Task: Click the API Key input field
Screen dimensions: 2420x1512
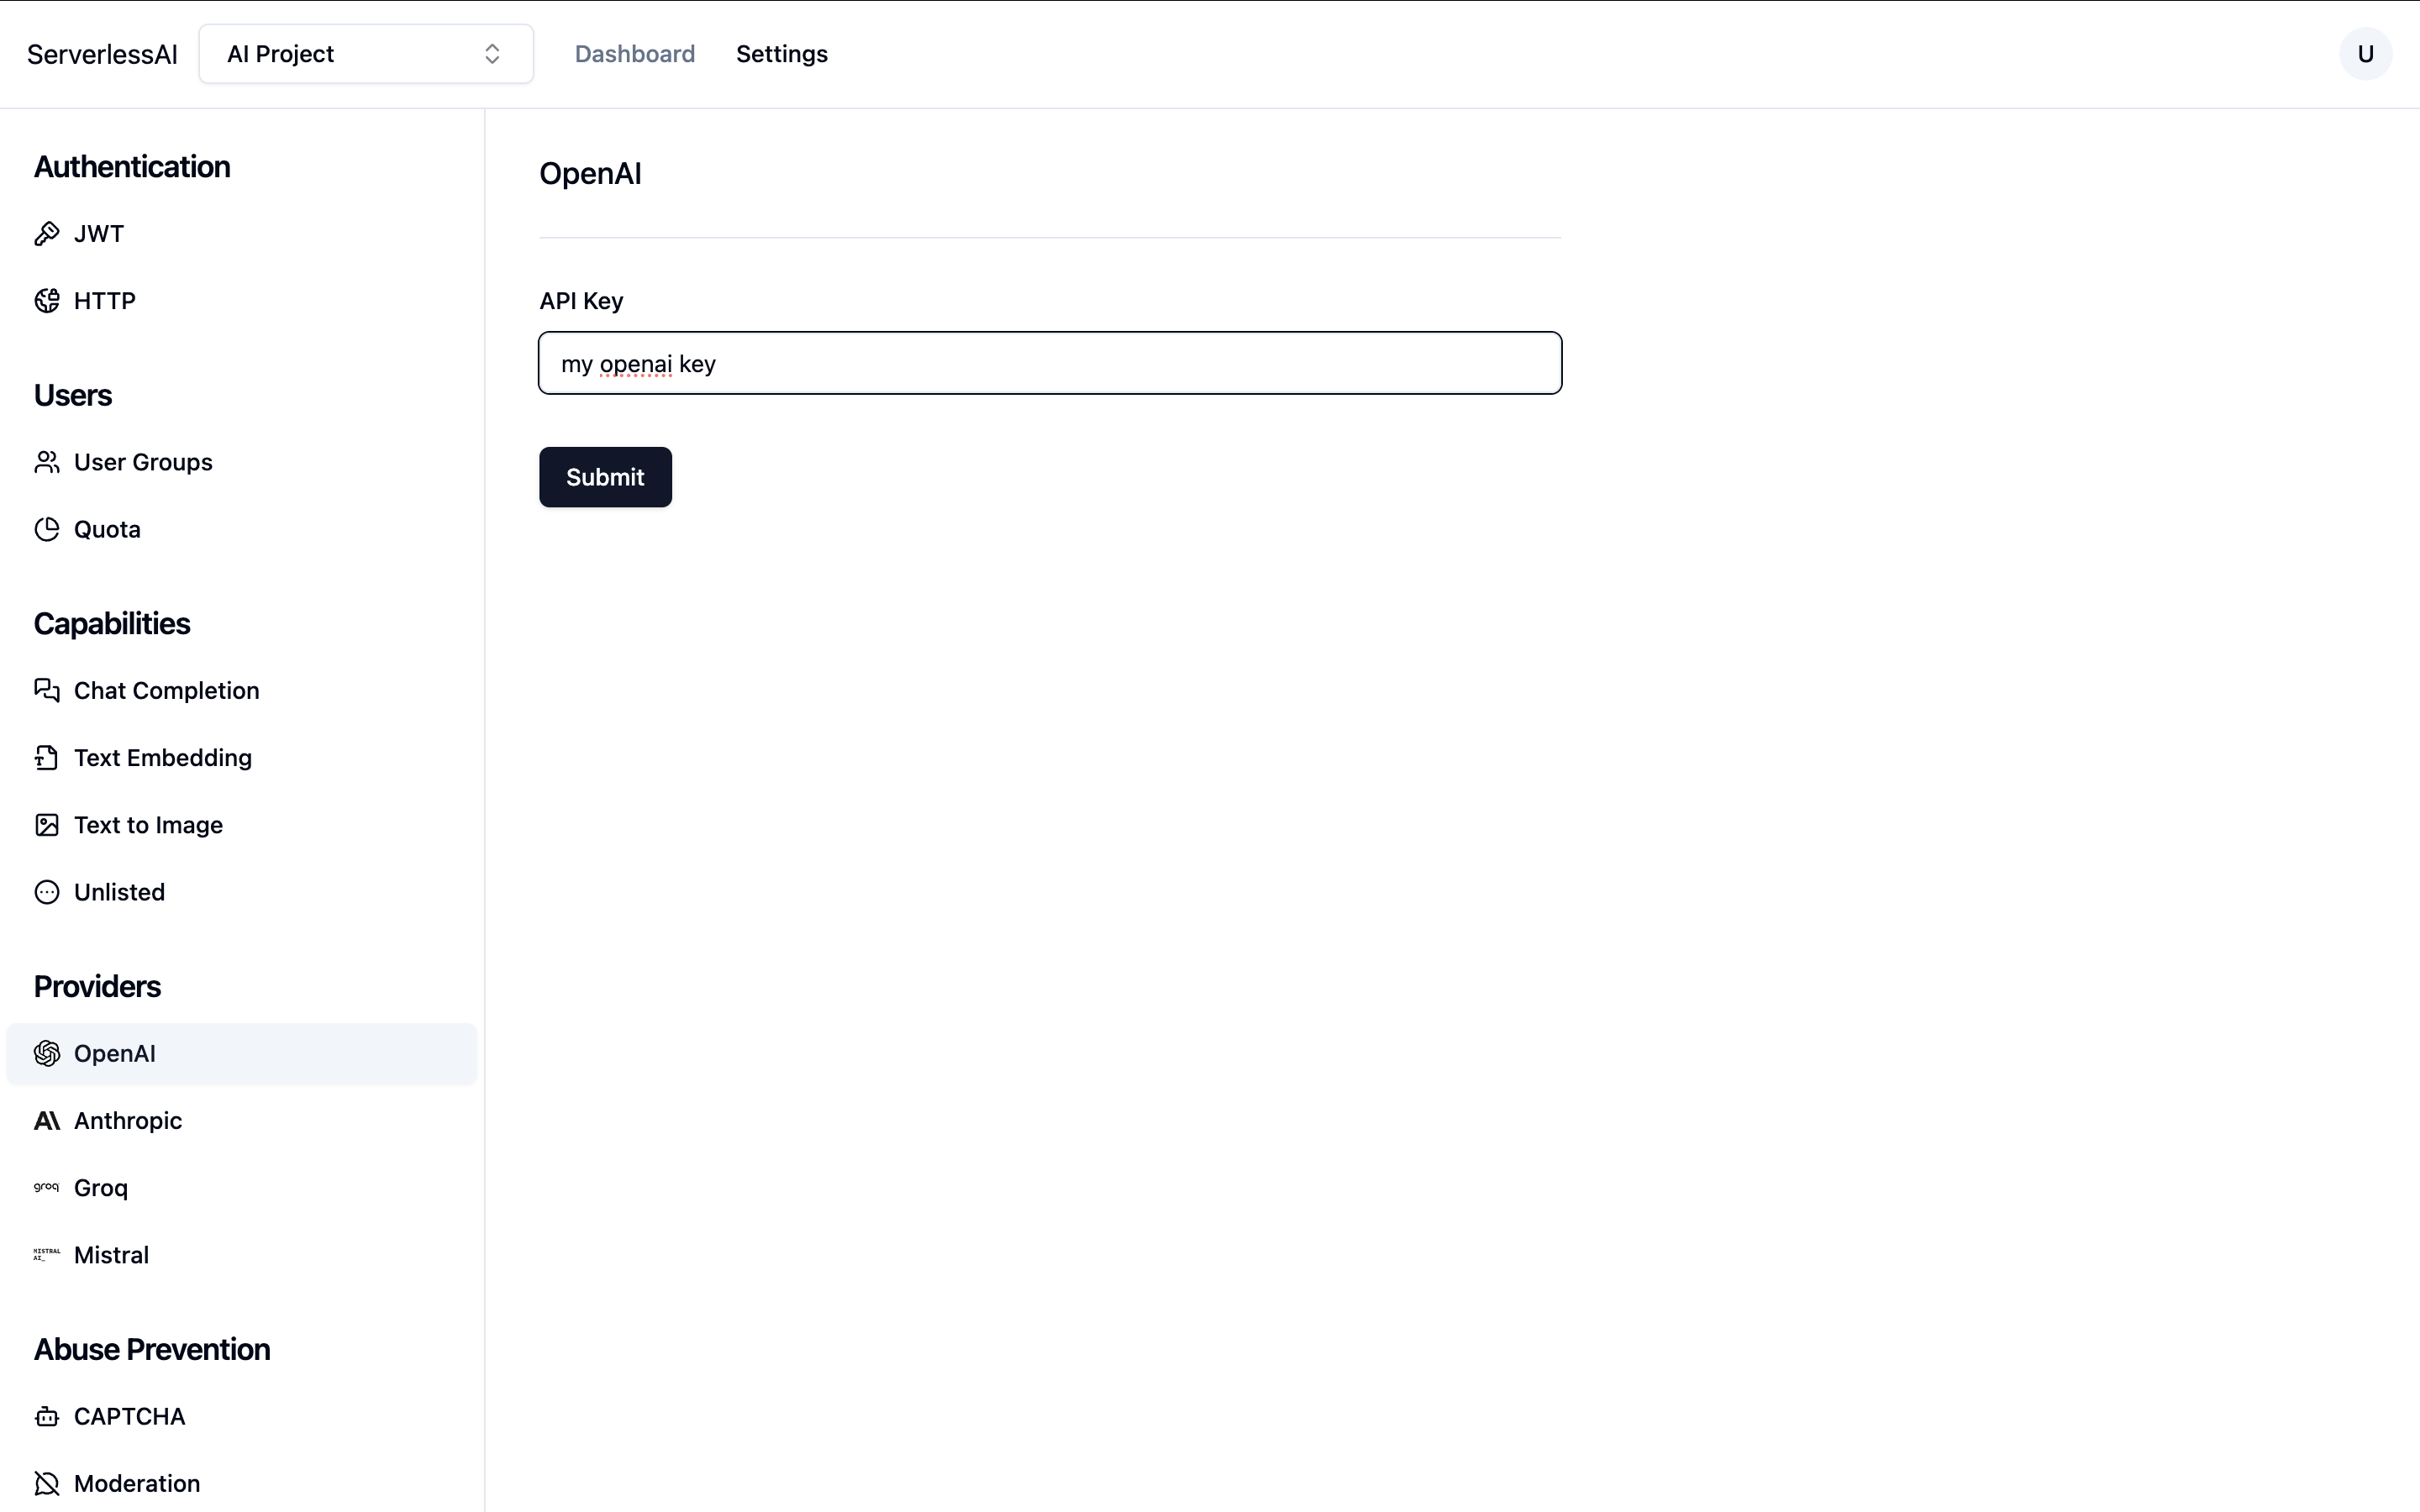Action: (1050, 362)
